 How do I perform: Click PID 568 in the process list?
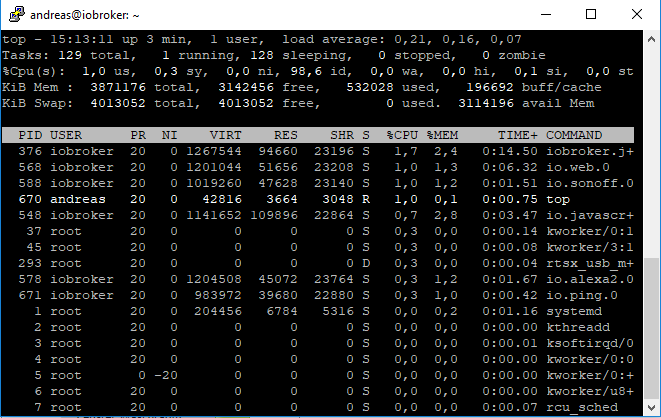pyautogui.click(x=30, y=167)
